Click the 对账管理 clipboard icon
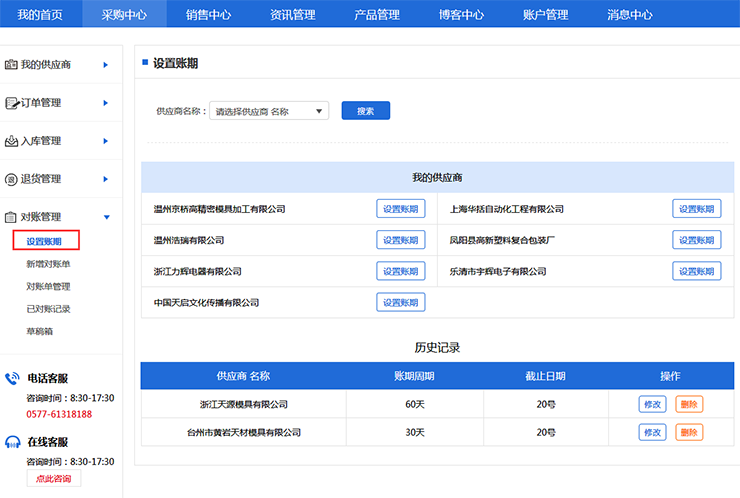 tap(10, 217)
